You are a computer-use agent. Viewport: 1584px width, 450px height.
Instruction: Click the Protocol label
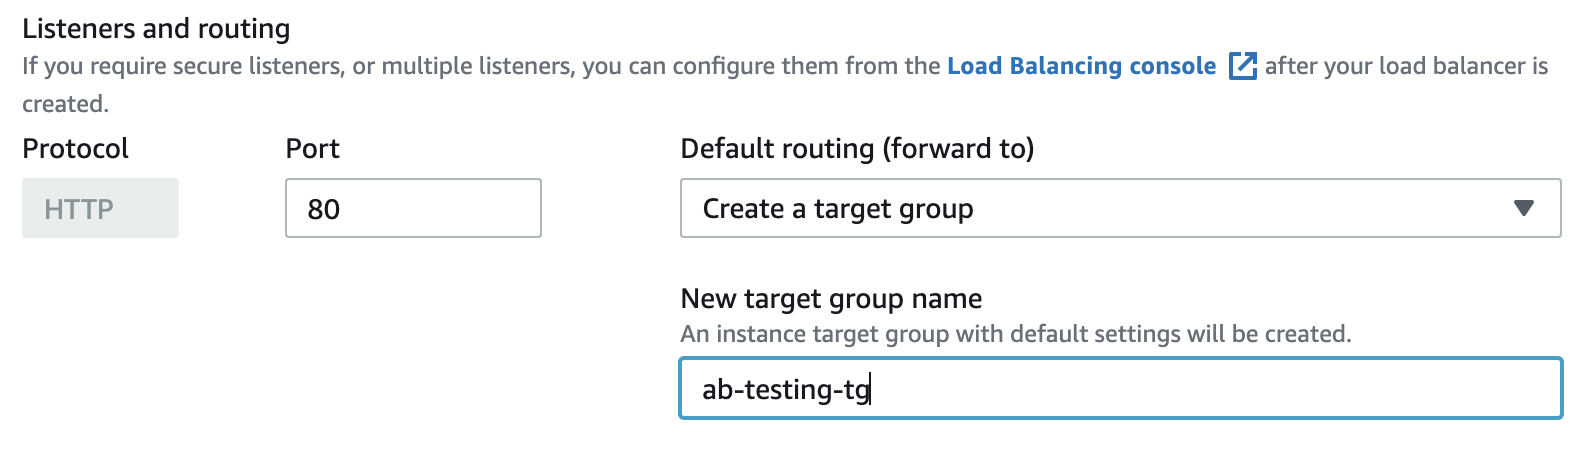(x=76, y=148)
